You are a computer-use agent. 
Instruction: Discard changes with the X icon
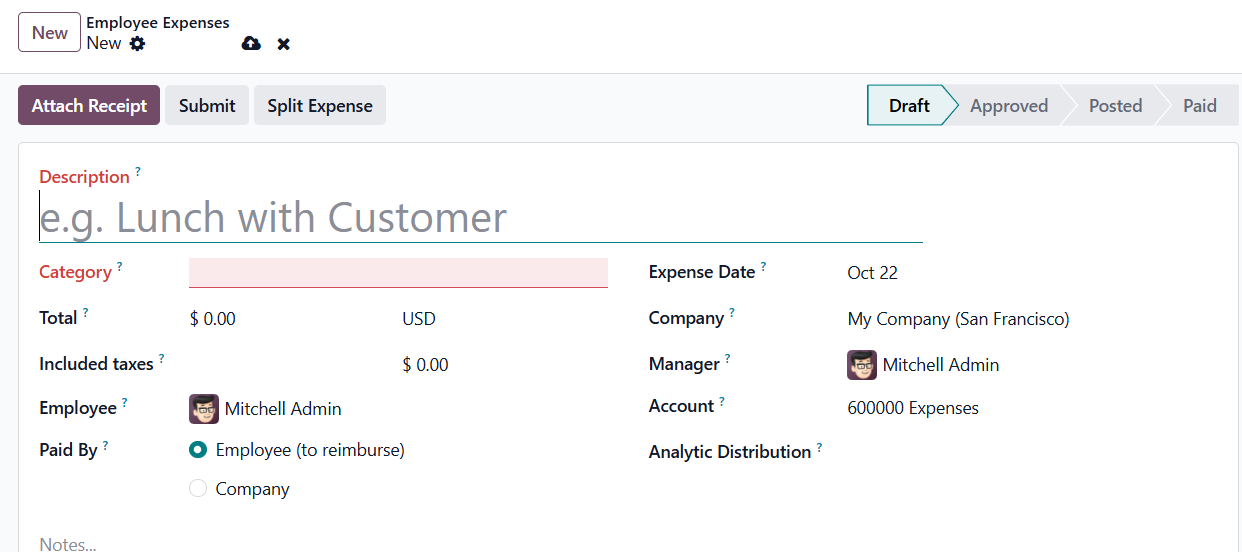tap(284, 44)
